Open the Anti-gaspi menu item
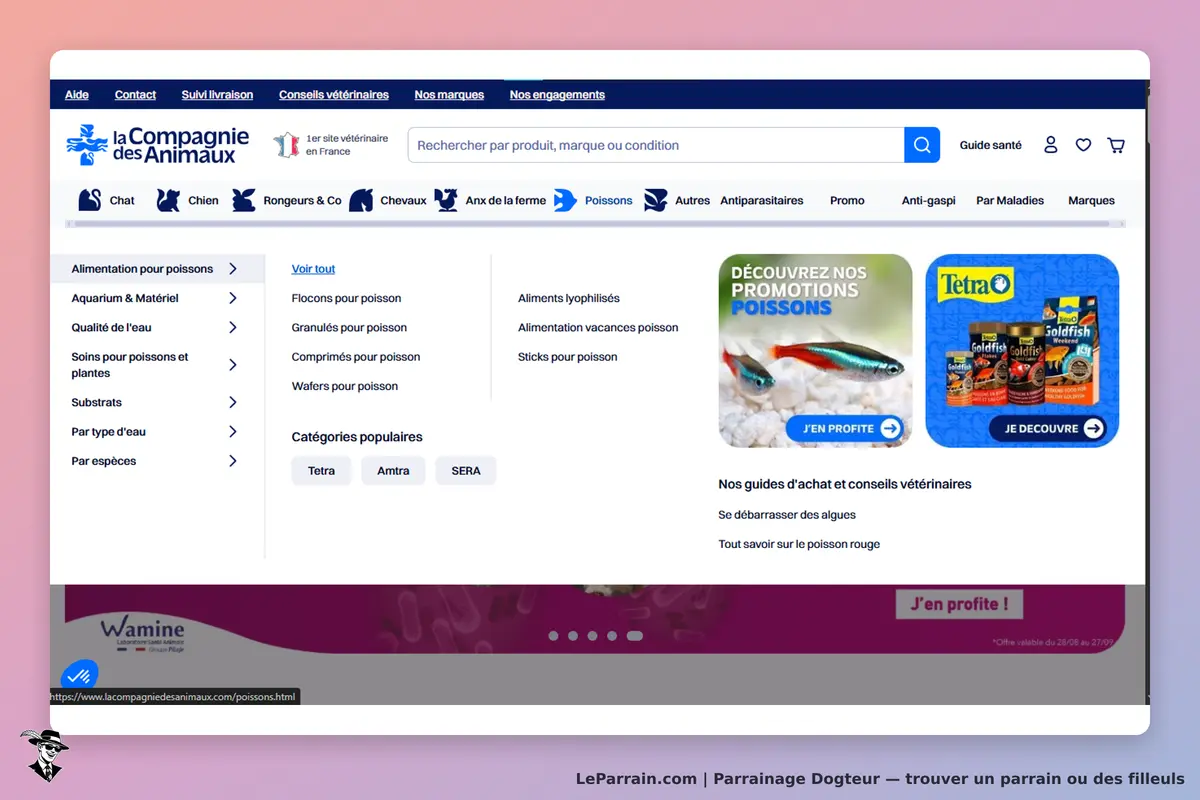The image size is (1200, 800). point(928,200)
